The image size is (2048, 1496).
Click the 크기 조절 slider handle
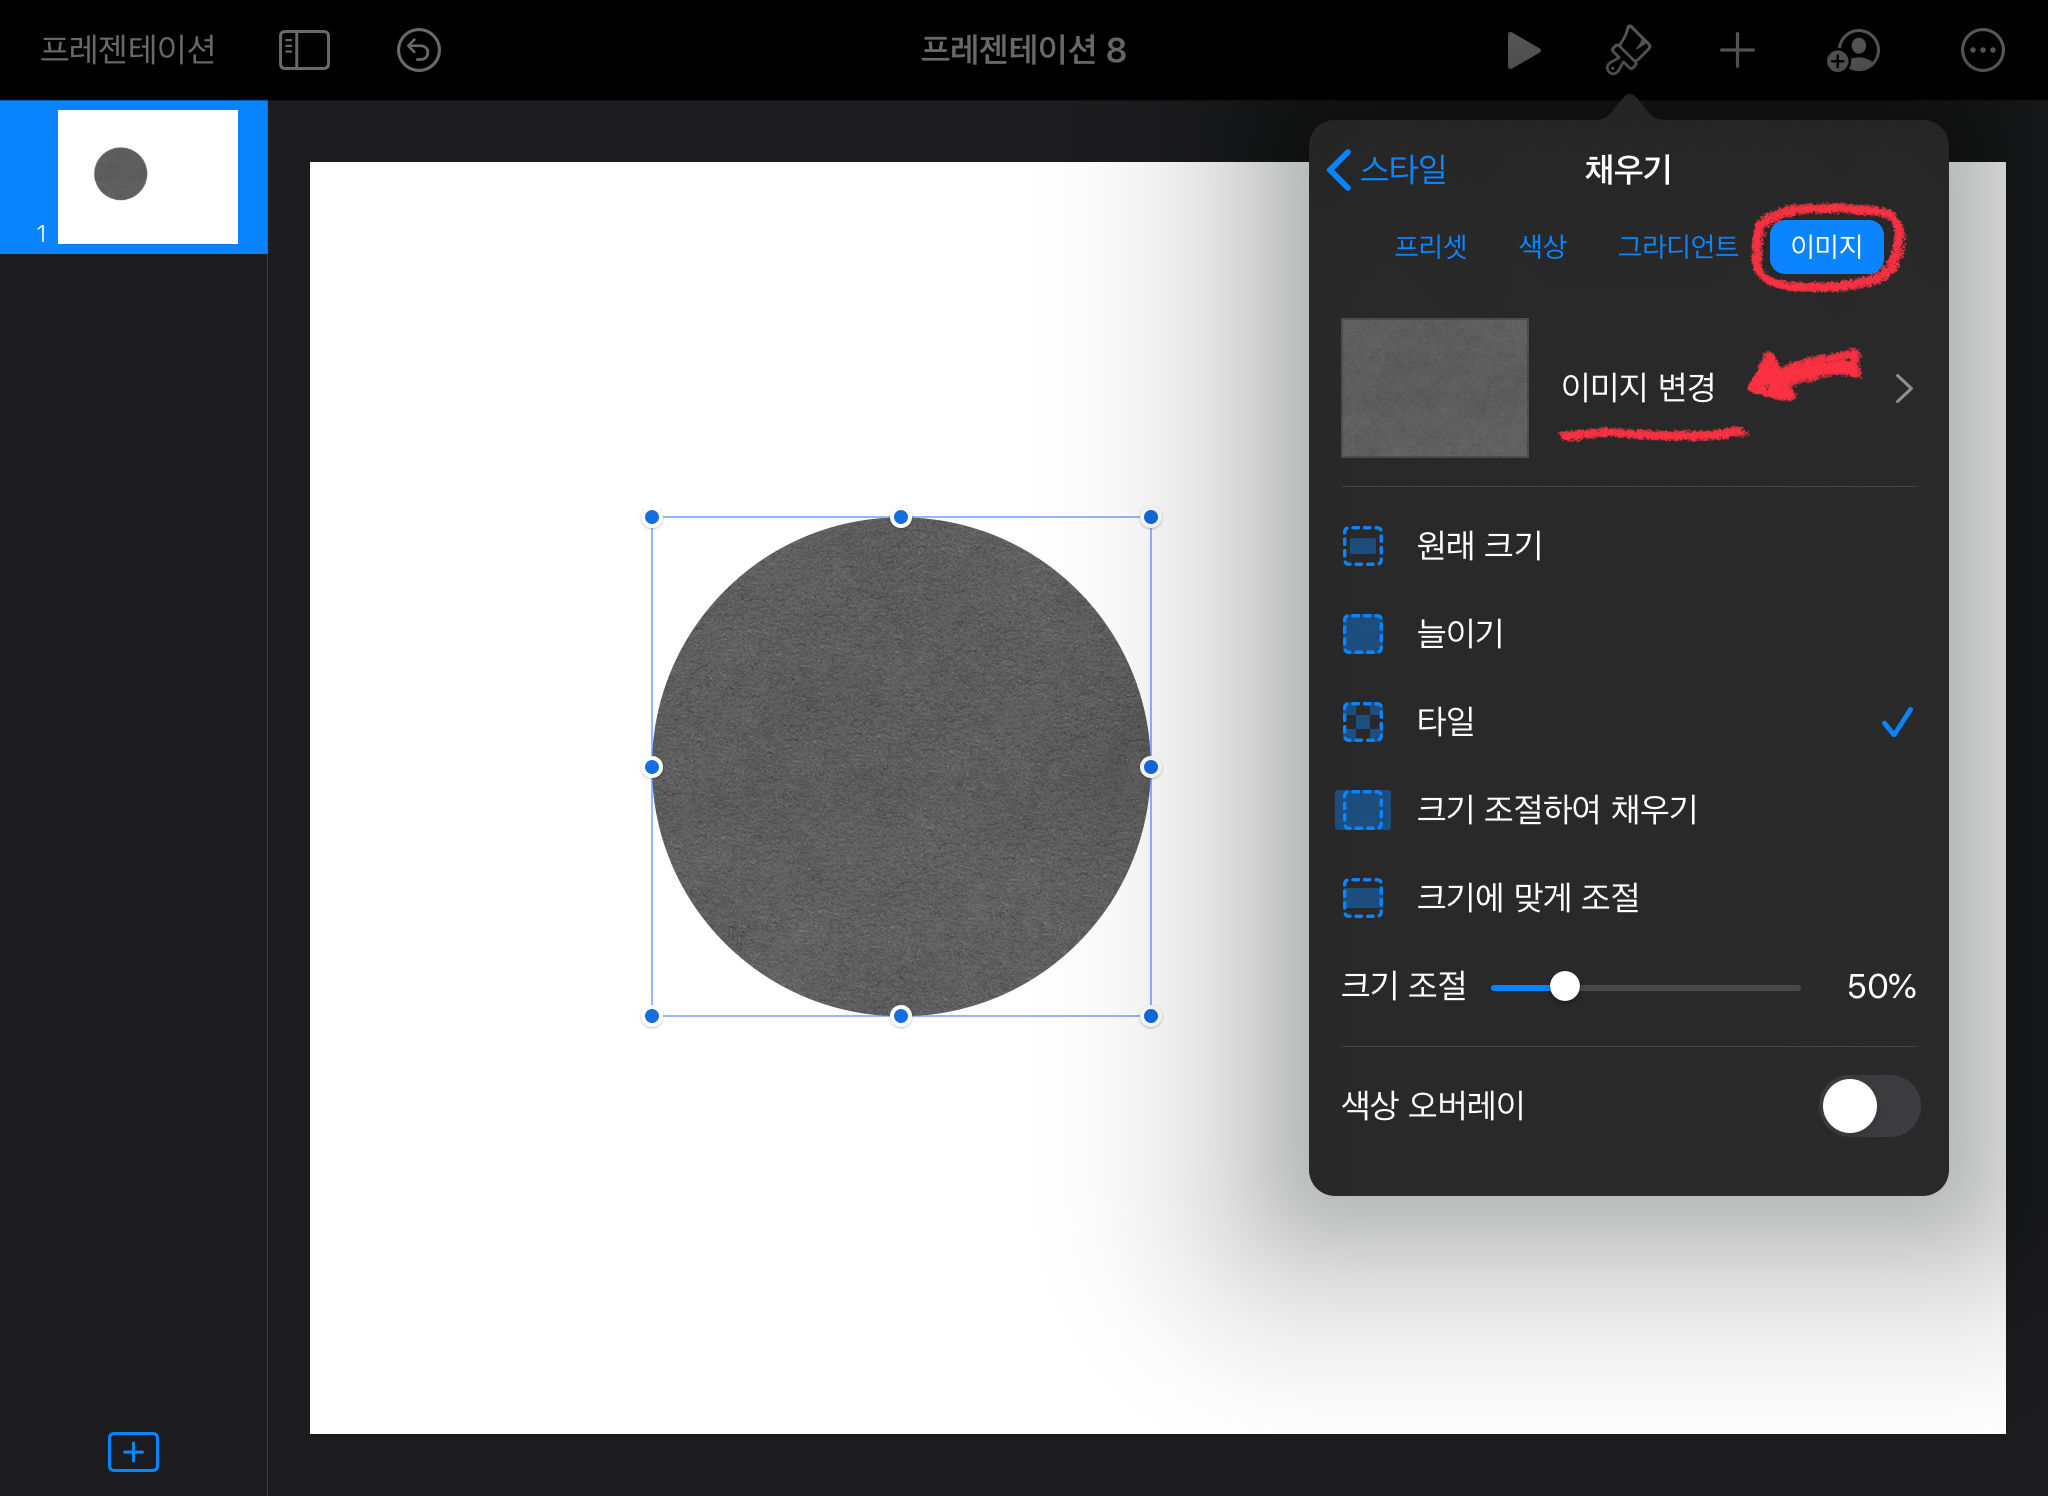(x=1564, y=987)
